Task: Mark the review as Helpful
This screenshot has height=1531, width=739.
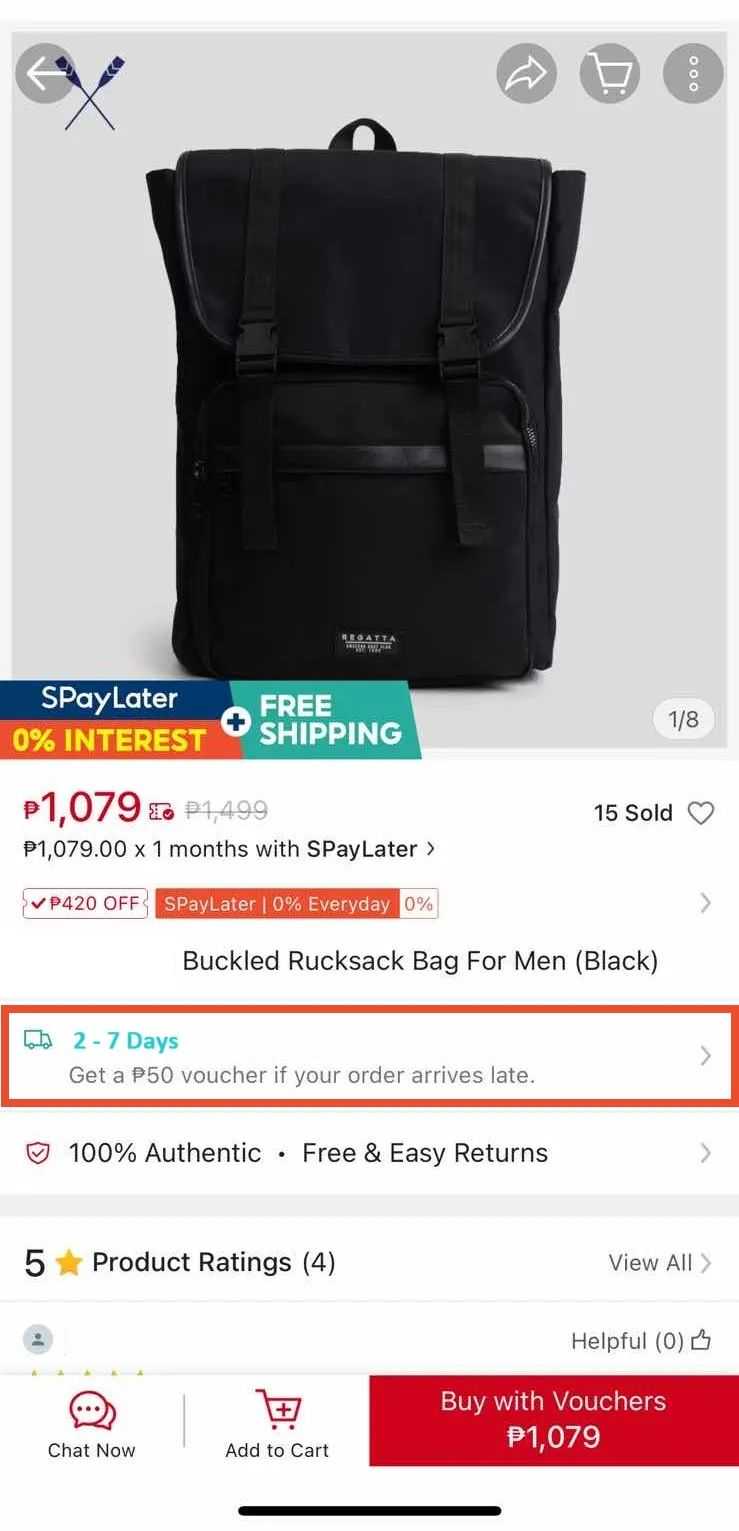Action: [641, 1340]
